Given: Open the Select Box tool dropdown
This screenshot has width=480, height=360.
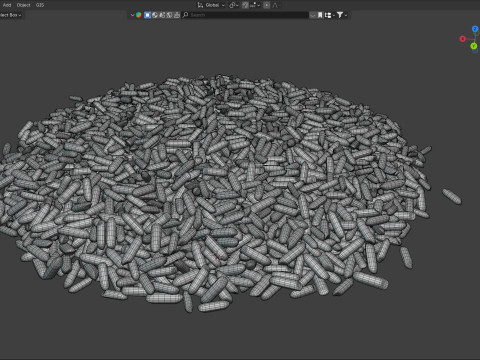Looking at the screenshot, I should pyautogui.click(x=11, y=15).
